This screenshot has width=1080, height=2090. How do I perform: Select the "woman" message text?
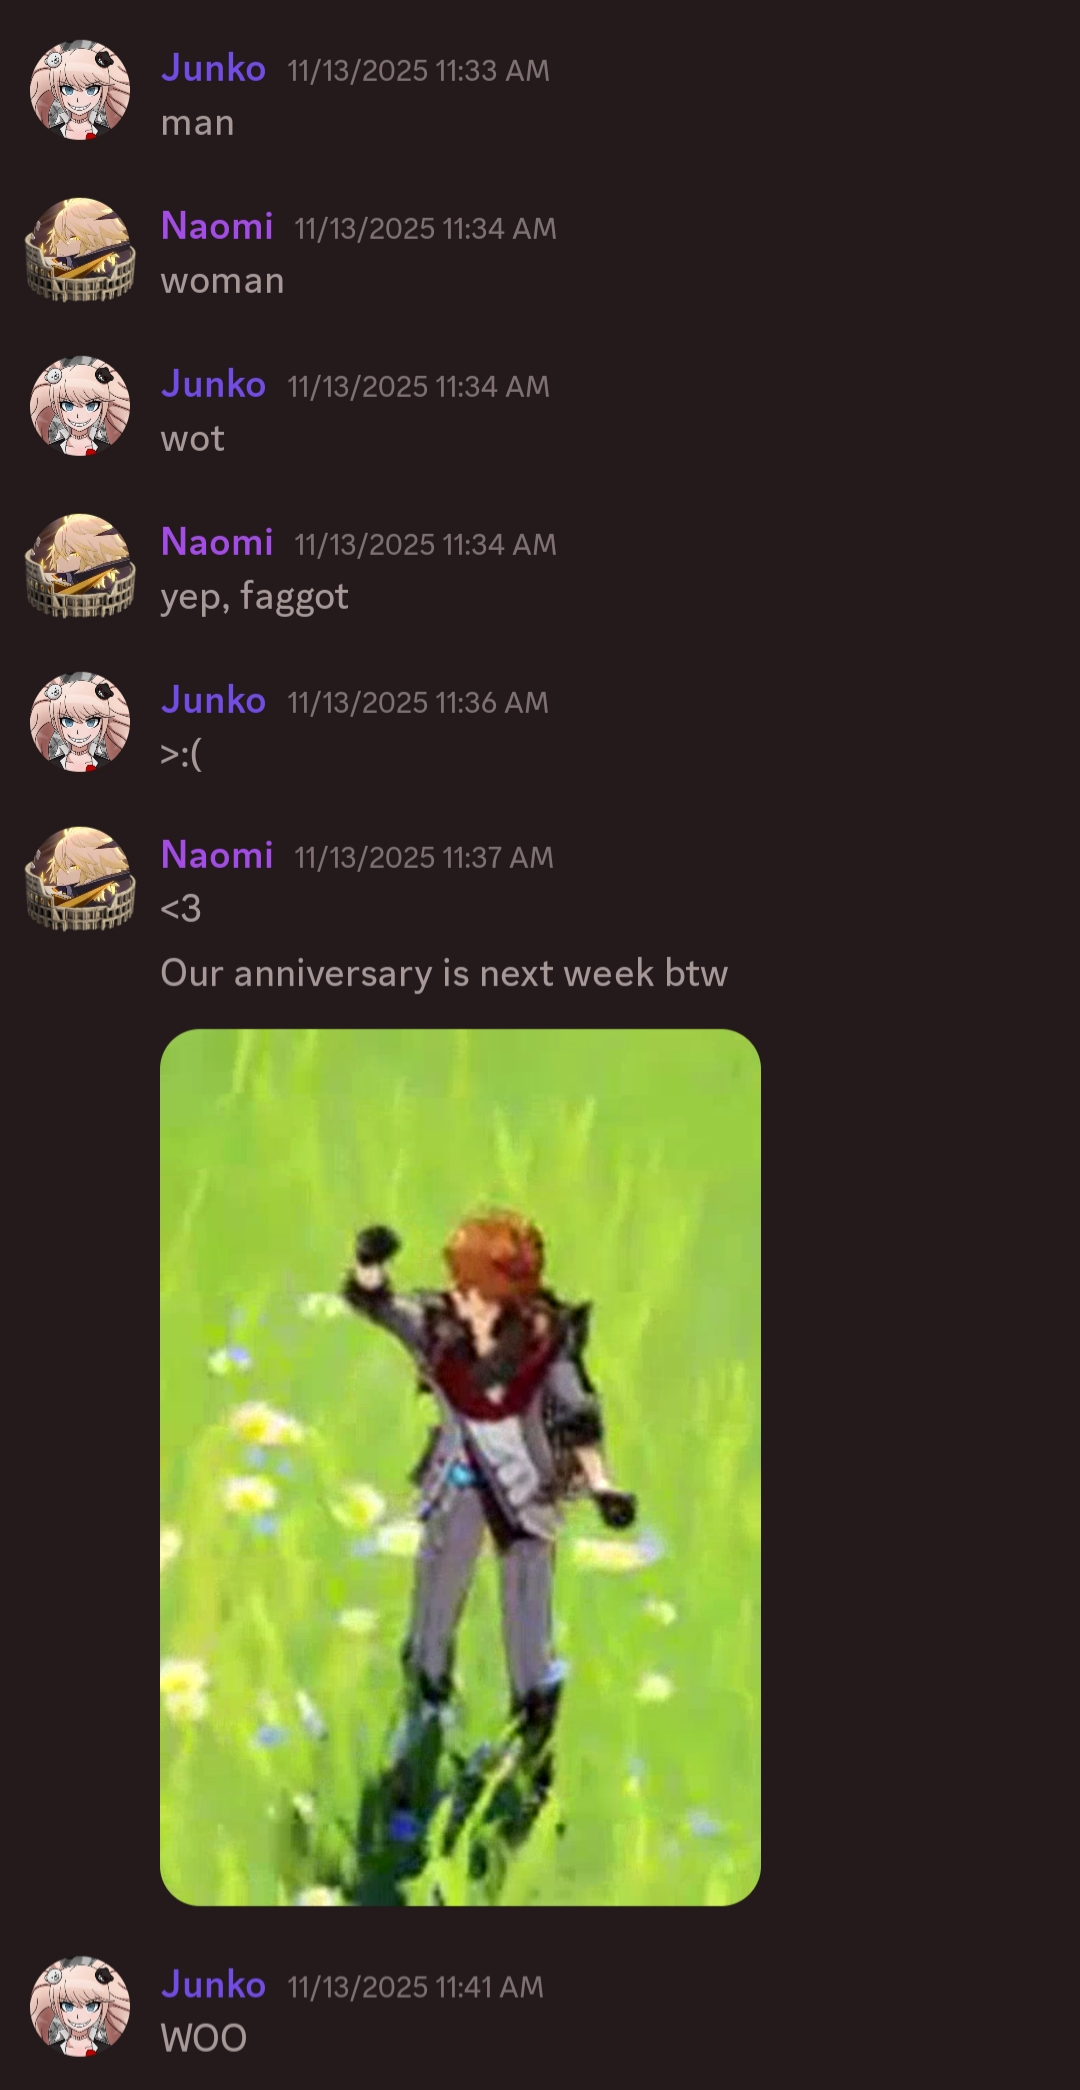[222, 281]
